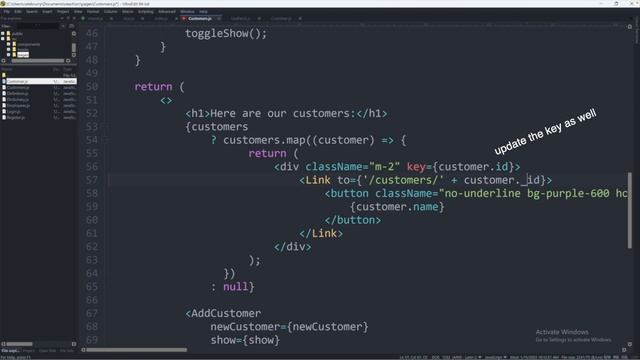Expand the public folder node
Screen dimensions: 640x360
tap(3, 34)
